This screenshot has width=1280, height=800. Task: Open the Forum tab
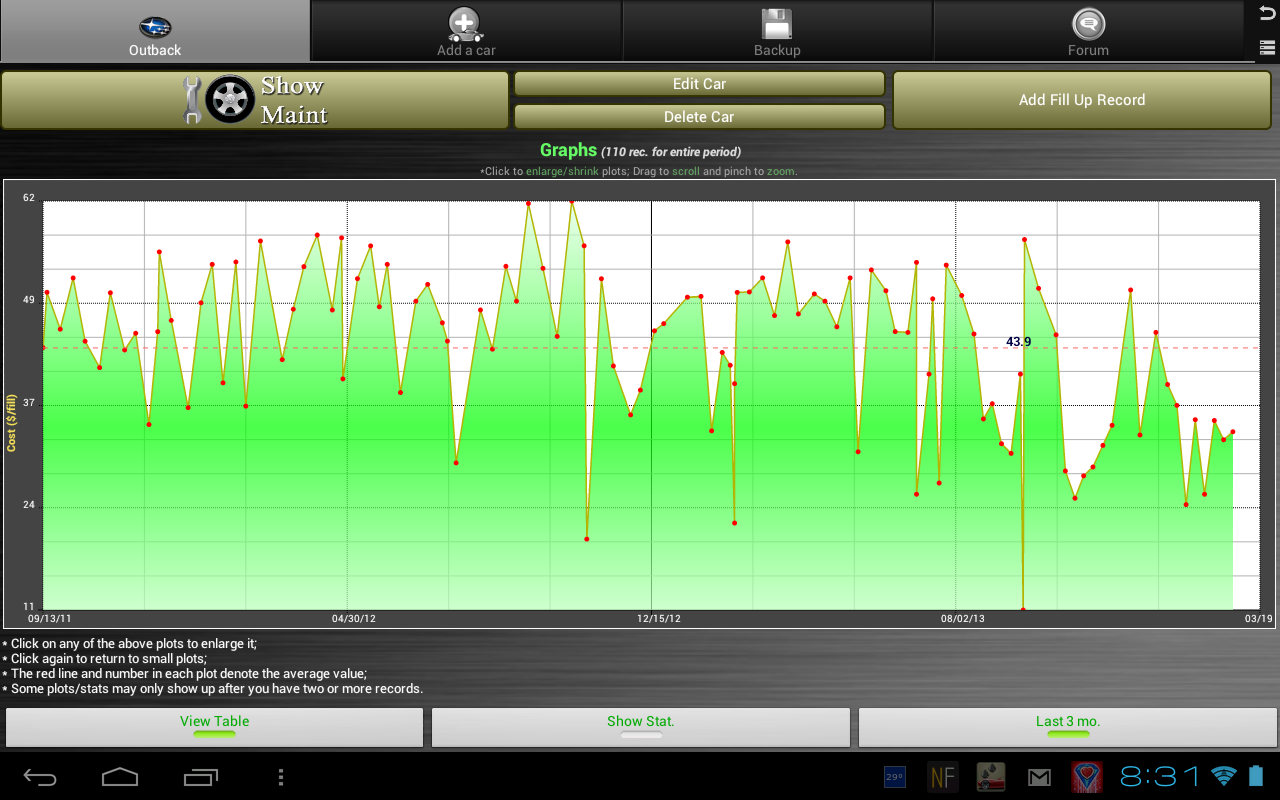(x=1088, y=31)
